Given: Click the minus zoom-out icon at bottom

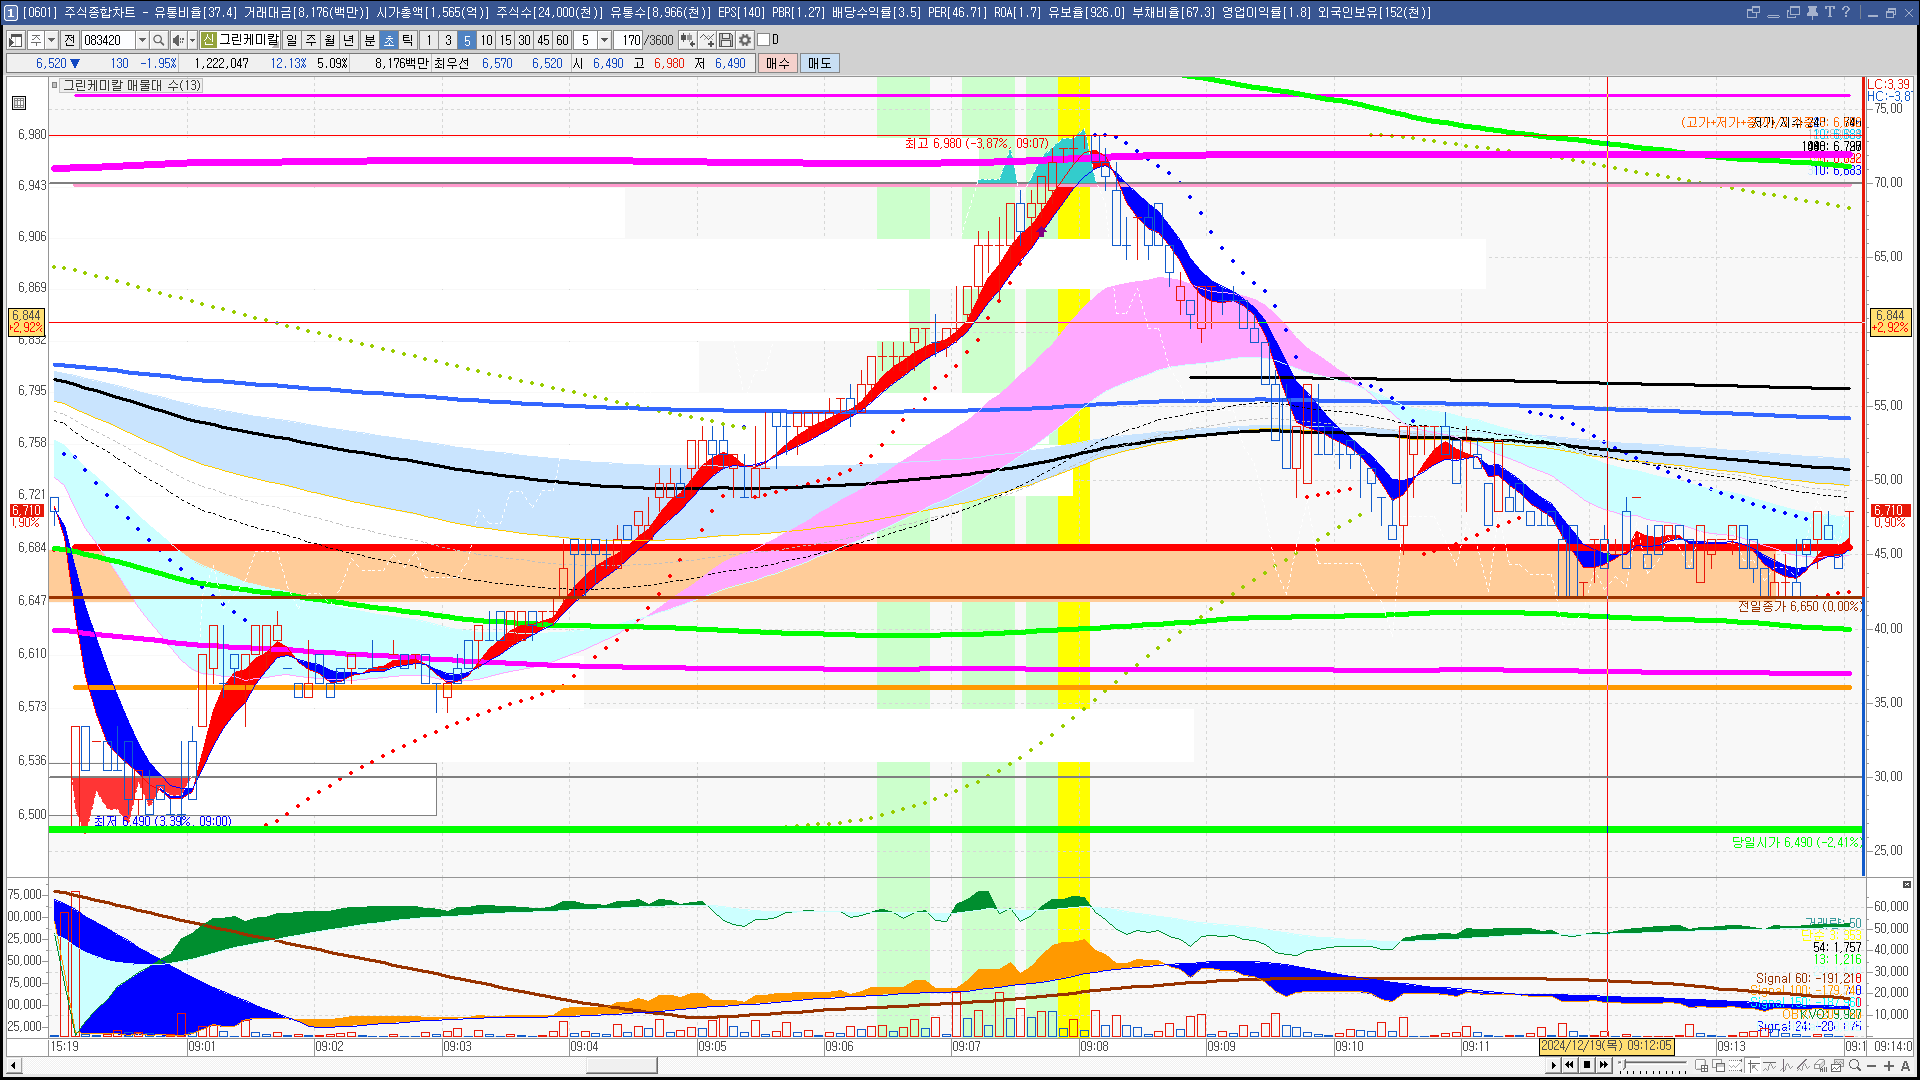Looking at the screenshot, I should click(x=1872, y=1065).
